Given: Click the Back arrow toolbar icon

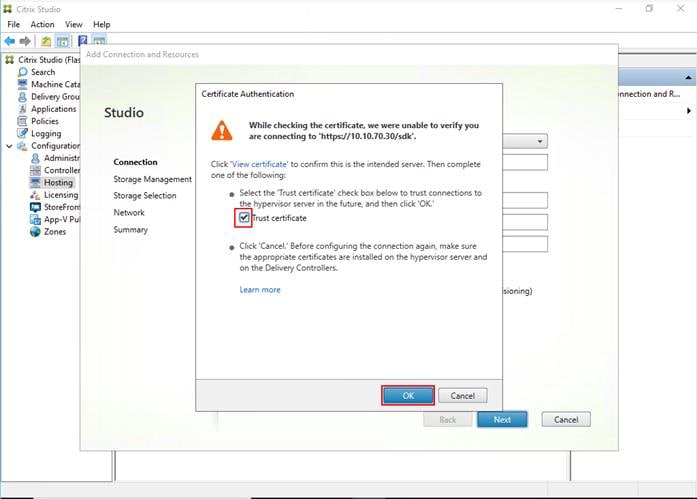Looking at the screenshot, I should (9, 41).
